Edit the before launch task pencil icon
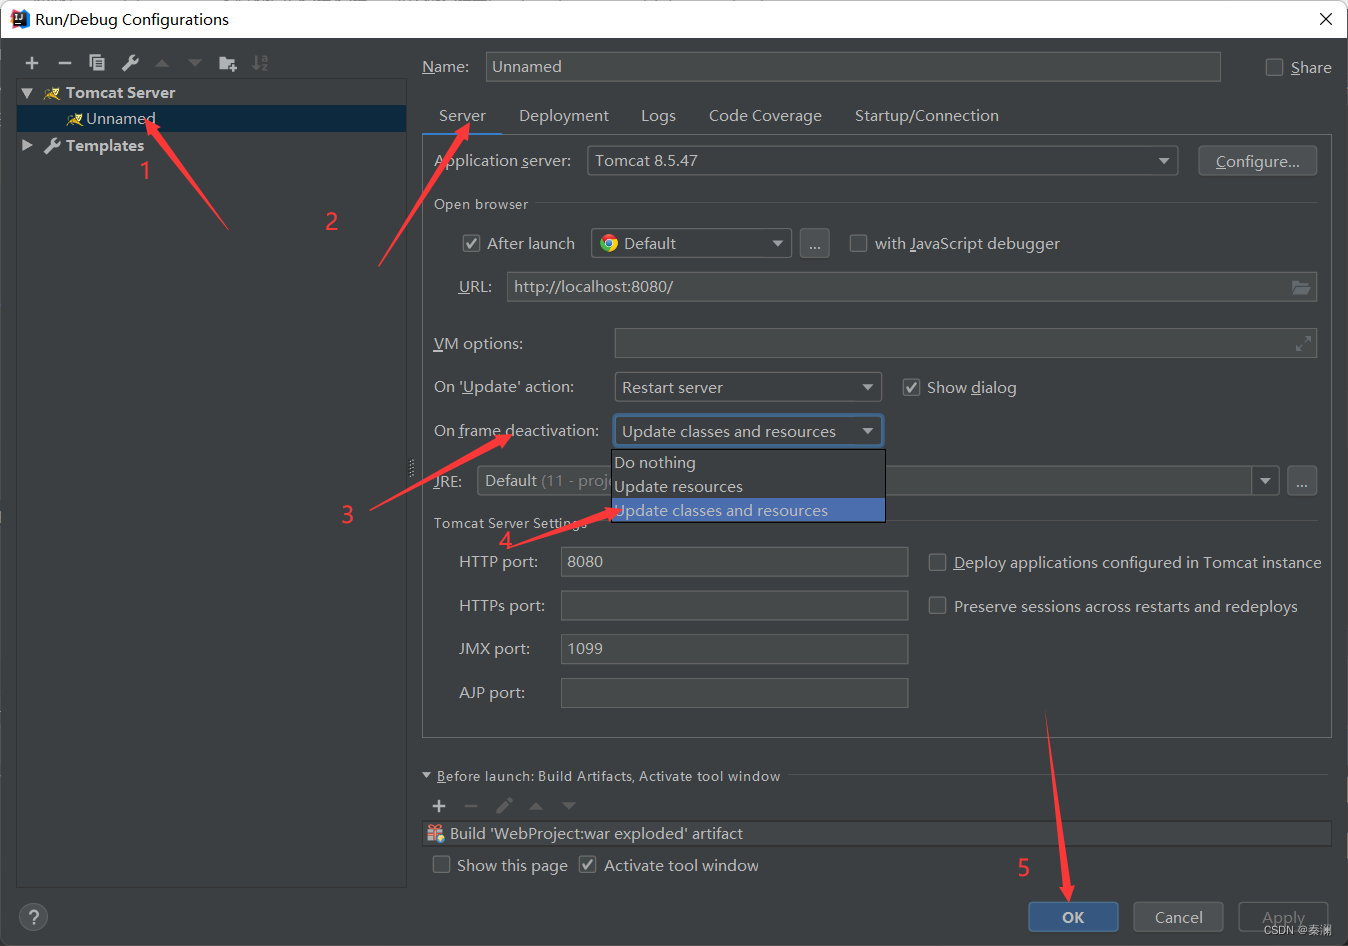The height and width of the screenshot is (946, 1348). point(504,806)
